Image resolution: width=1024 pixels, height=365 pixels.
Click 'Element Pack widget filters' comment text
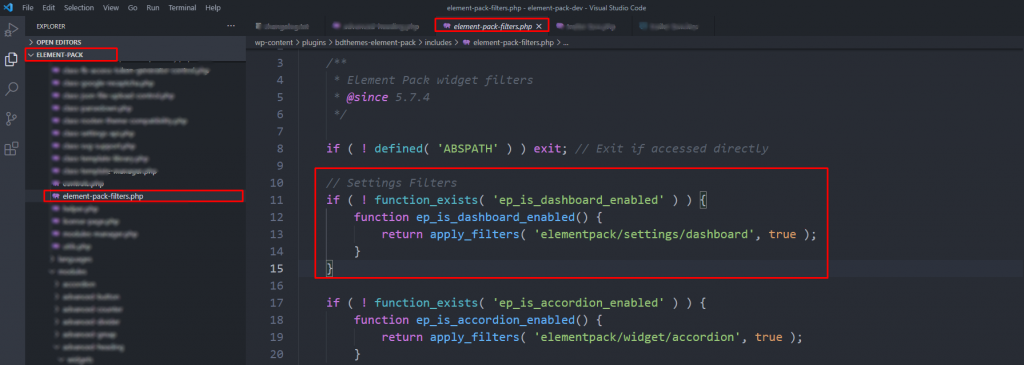pos(440,80)
